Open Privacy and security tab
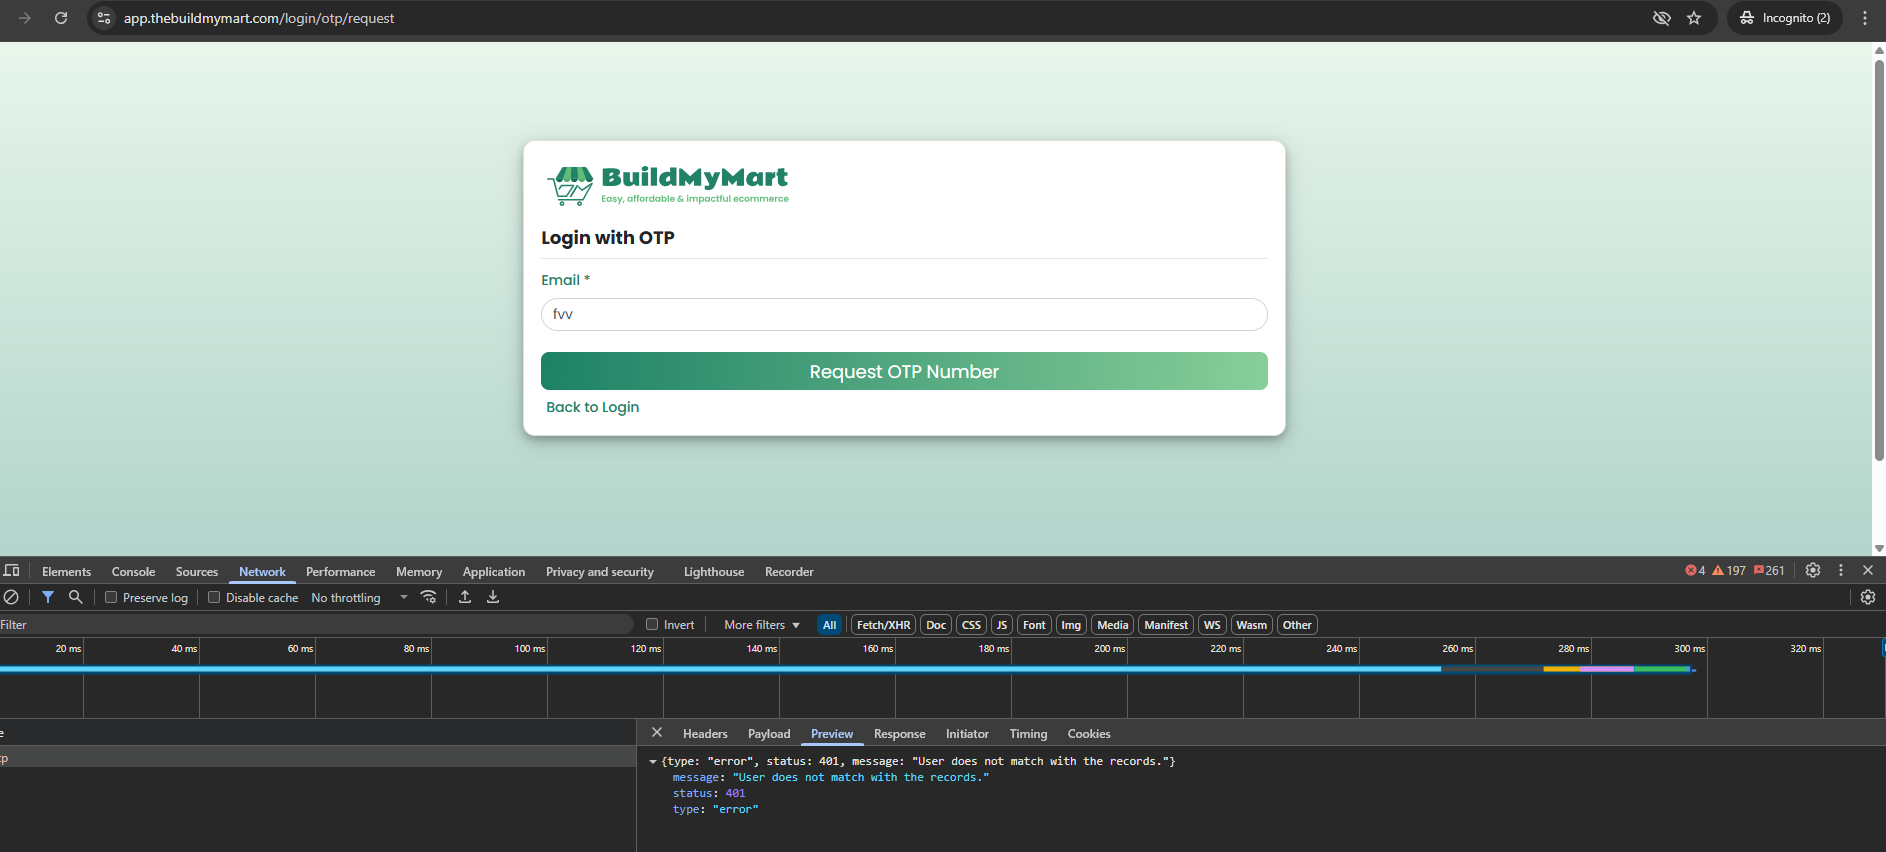1886x852 pixels. [x=600, y=572]
